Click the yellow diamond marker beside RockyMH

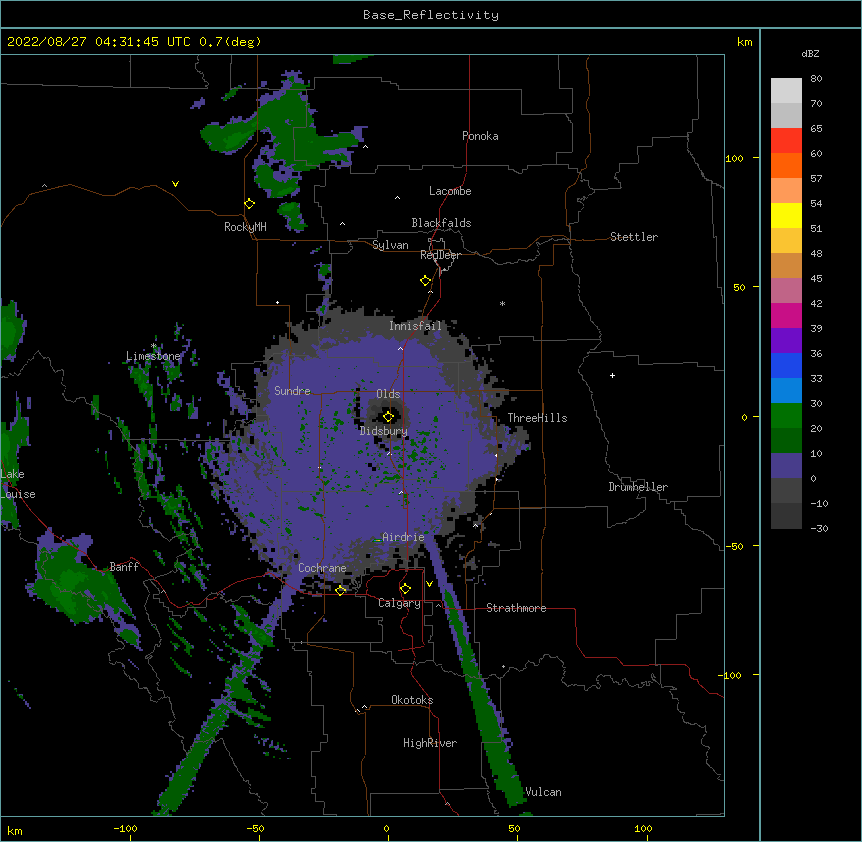(x=250, y=204)
